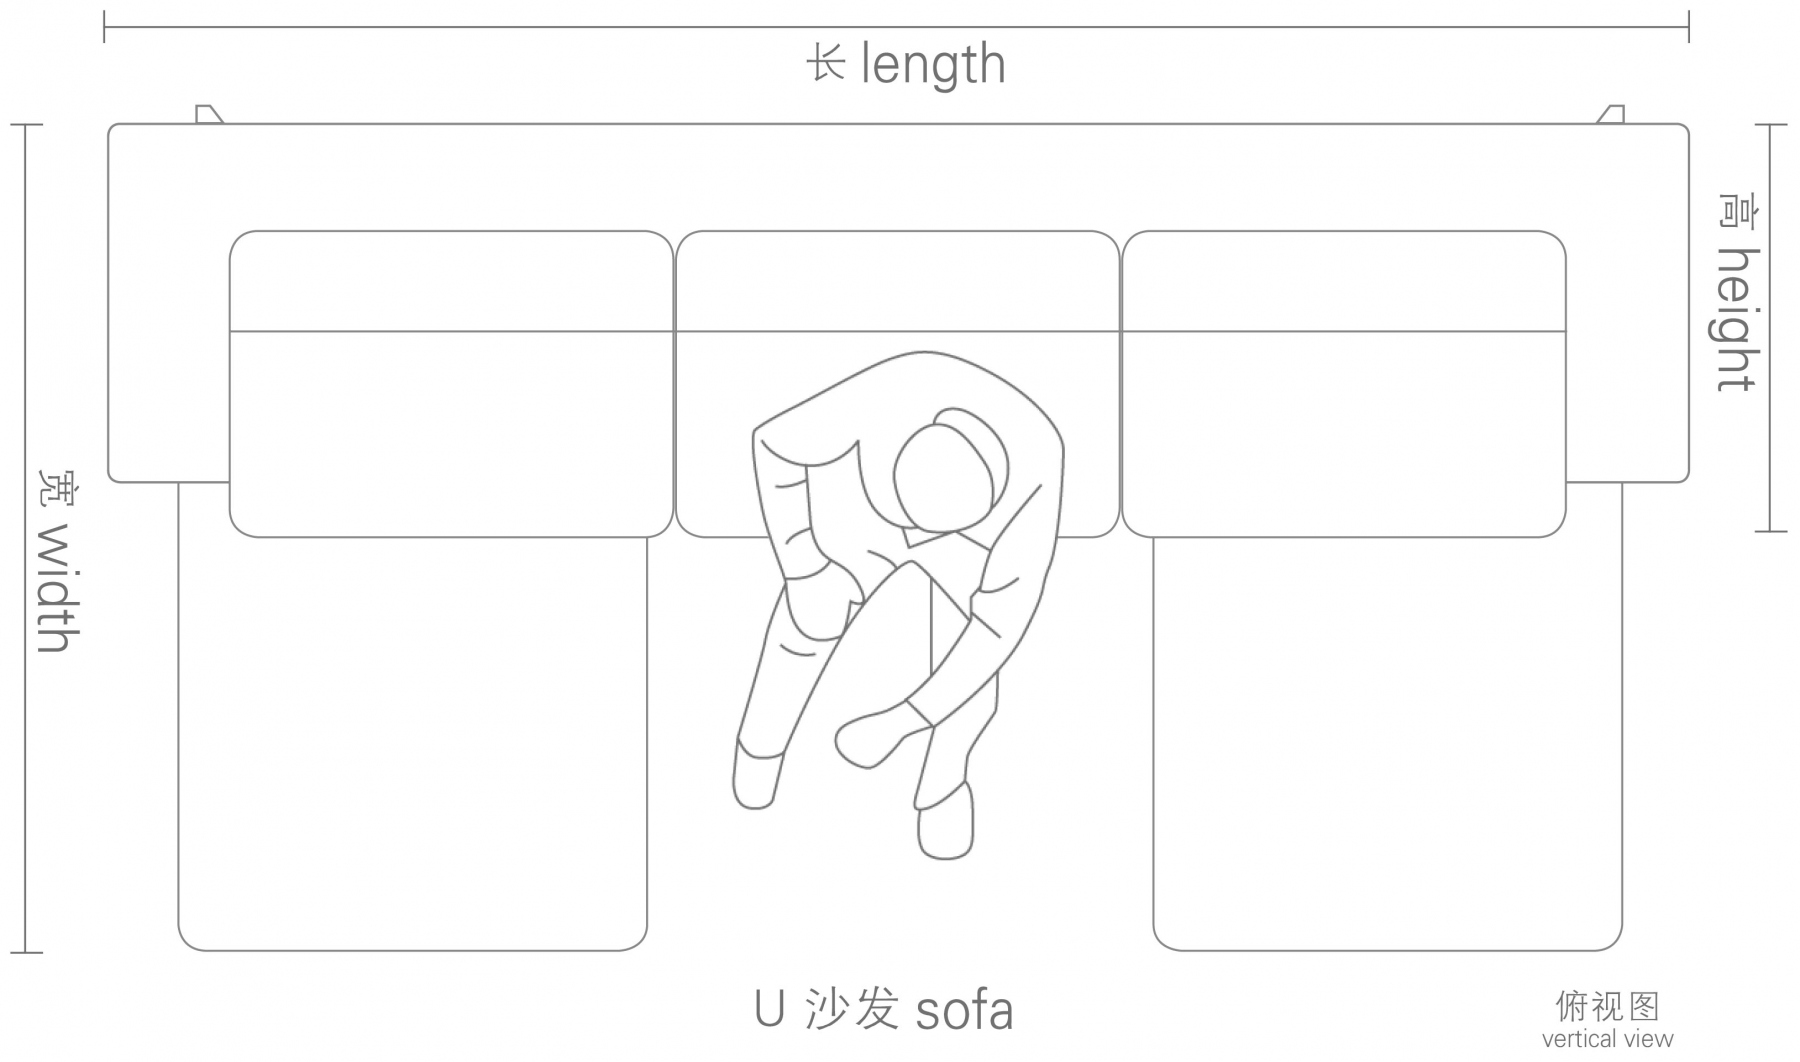
Task: Click the 'U 沙发 sofa' title
Action: pyautogui.click(x=884, y=1009)
